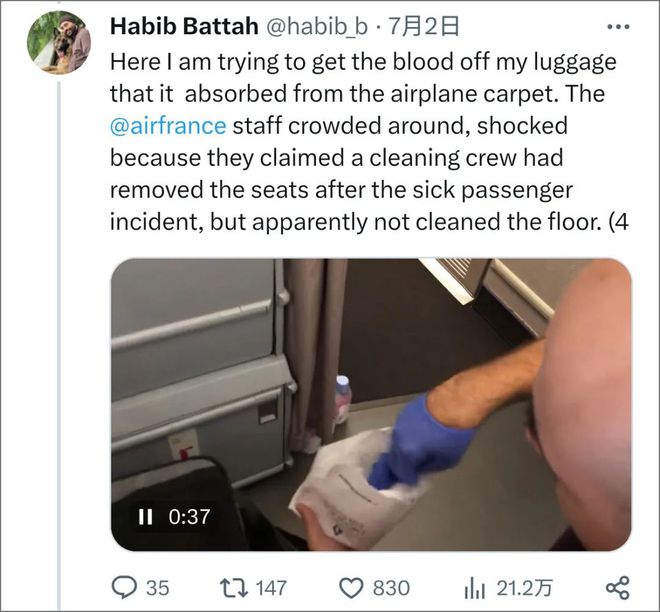Open the tweet date 7月2日
Image resolution: width=660 pixels, height=612 pixels.
(424, 27)
